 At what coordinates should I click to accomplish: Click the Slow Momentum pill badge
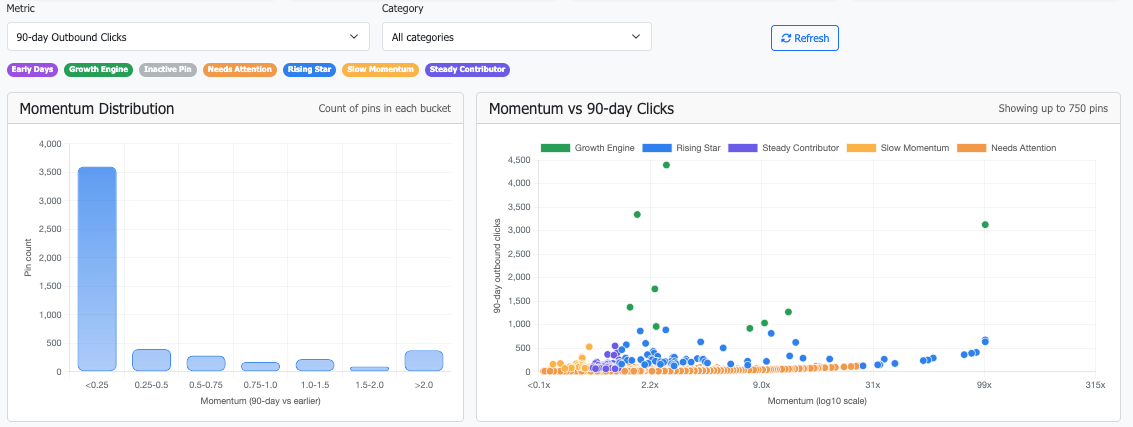coord(379,70)
